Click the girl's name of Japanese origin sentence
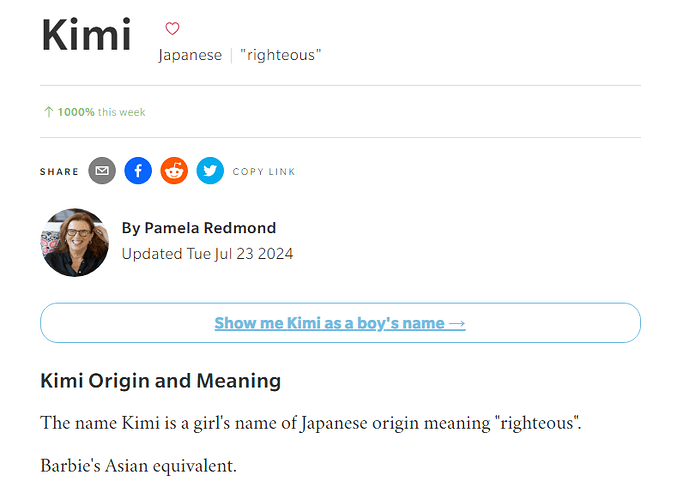This screenshot has width=683, height=499. point(311,423)
